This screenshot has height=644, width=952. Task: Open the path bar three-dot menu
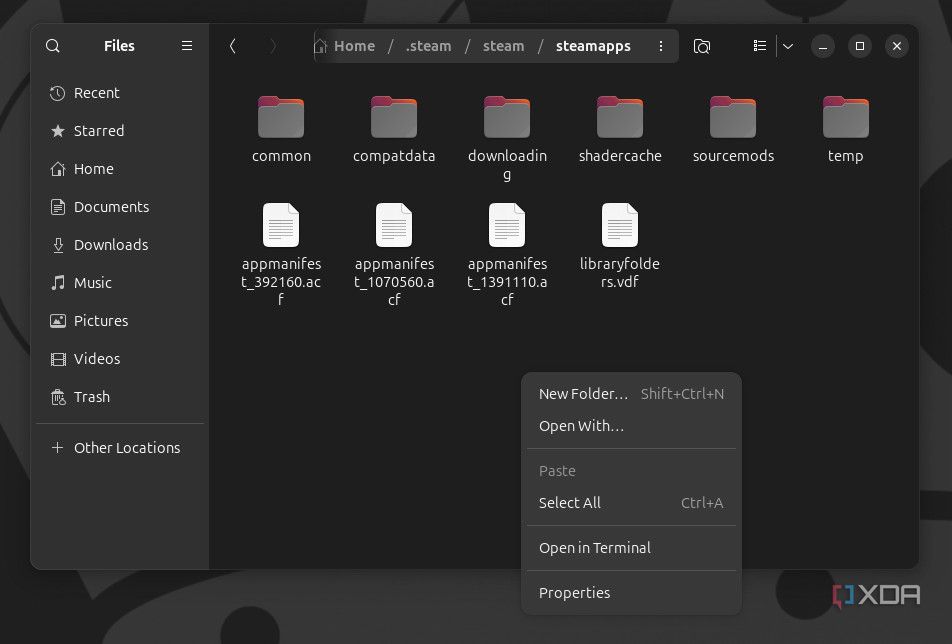click(661, 46)
